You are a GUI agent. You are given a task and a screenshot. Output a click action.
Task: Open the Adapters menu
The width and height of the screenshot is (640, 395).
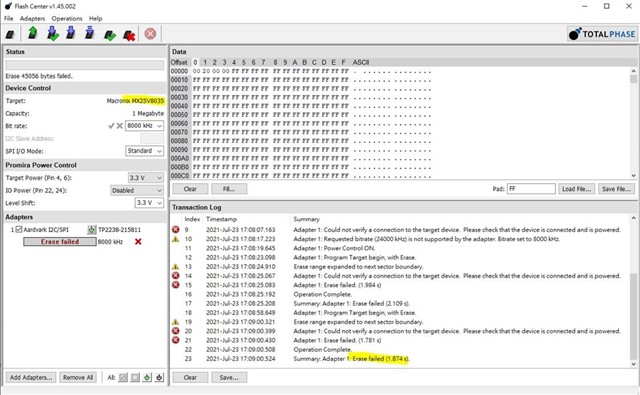[x=32, y=18]
